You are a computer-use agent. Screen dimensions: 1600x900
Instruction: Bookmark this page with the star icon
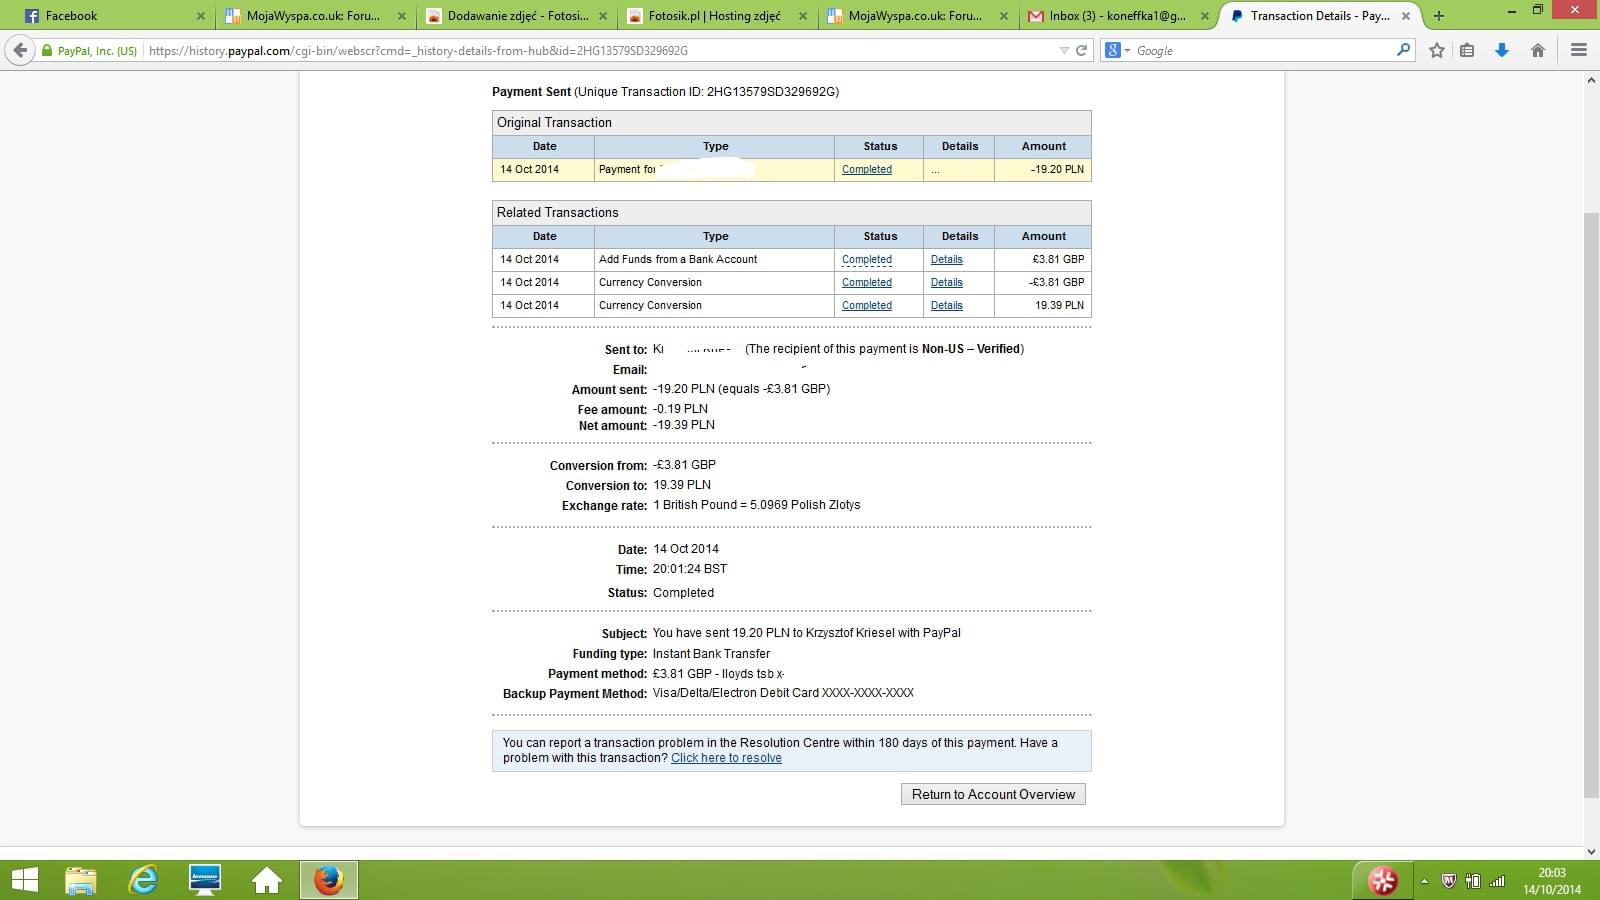[1437, 50]
